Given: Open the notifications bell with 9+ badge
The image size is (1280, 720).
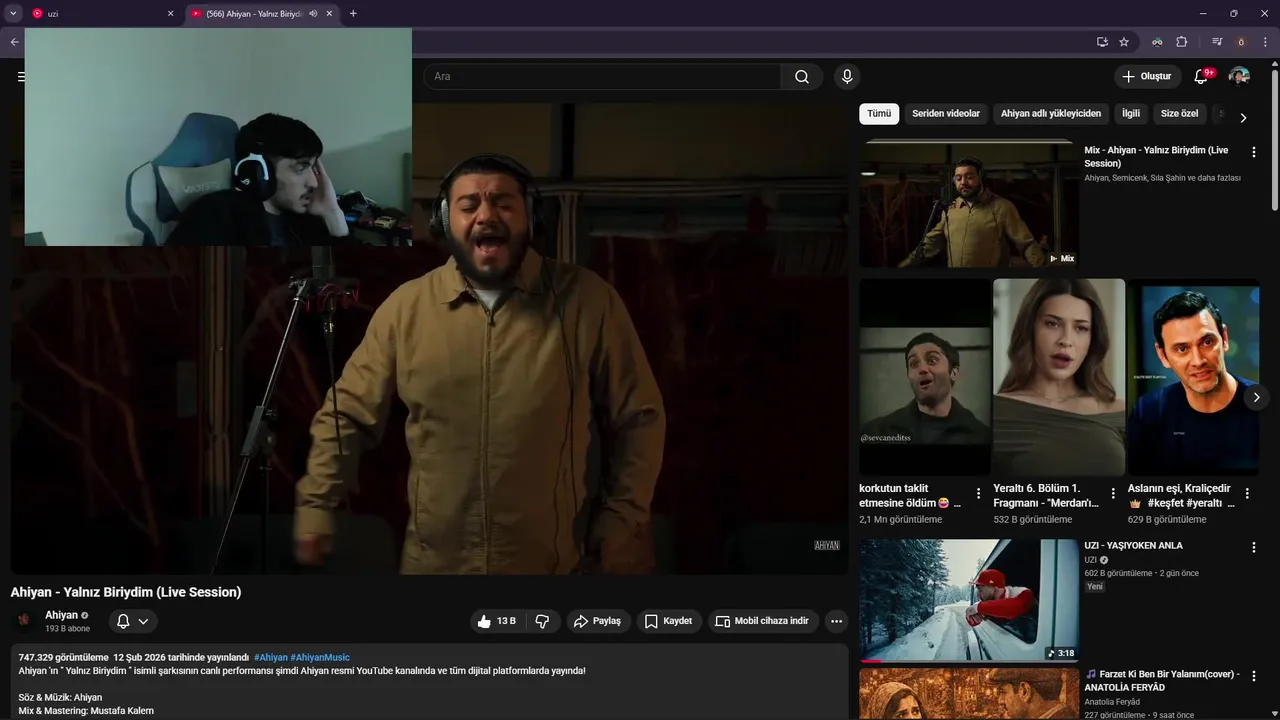Looking at the screenshot, I should tap(1202, 76).
